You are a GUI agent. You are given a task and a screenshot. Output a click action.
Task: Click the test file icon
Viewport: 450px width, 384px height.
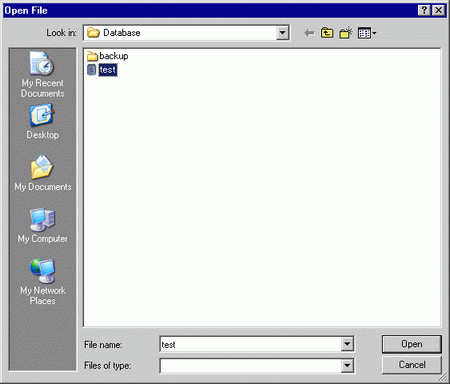[91, 70]
